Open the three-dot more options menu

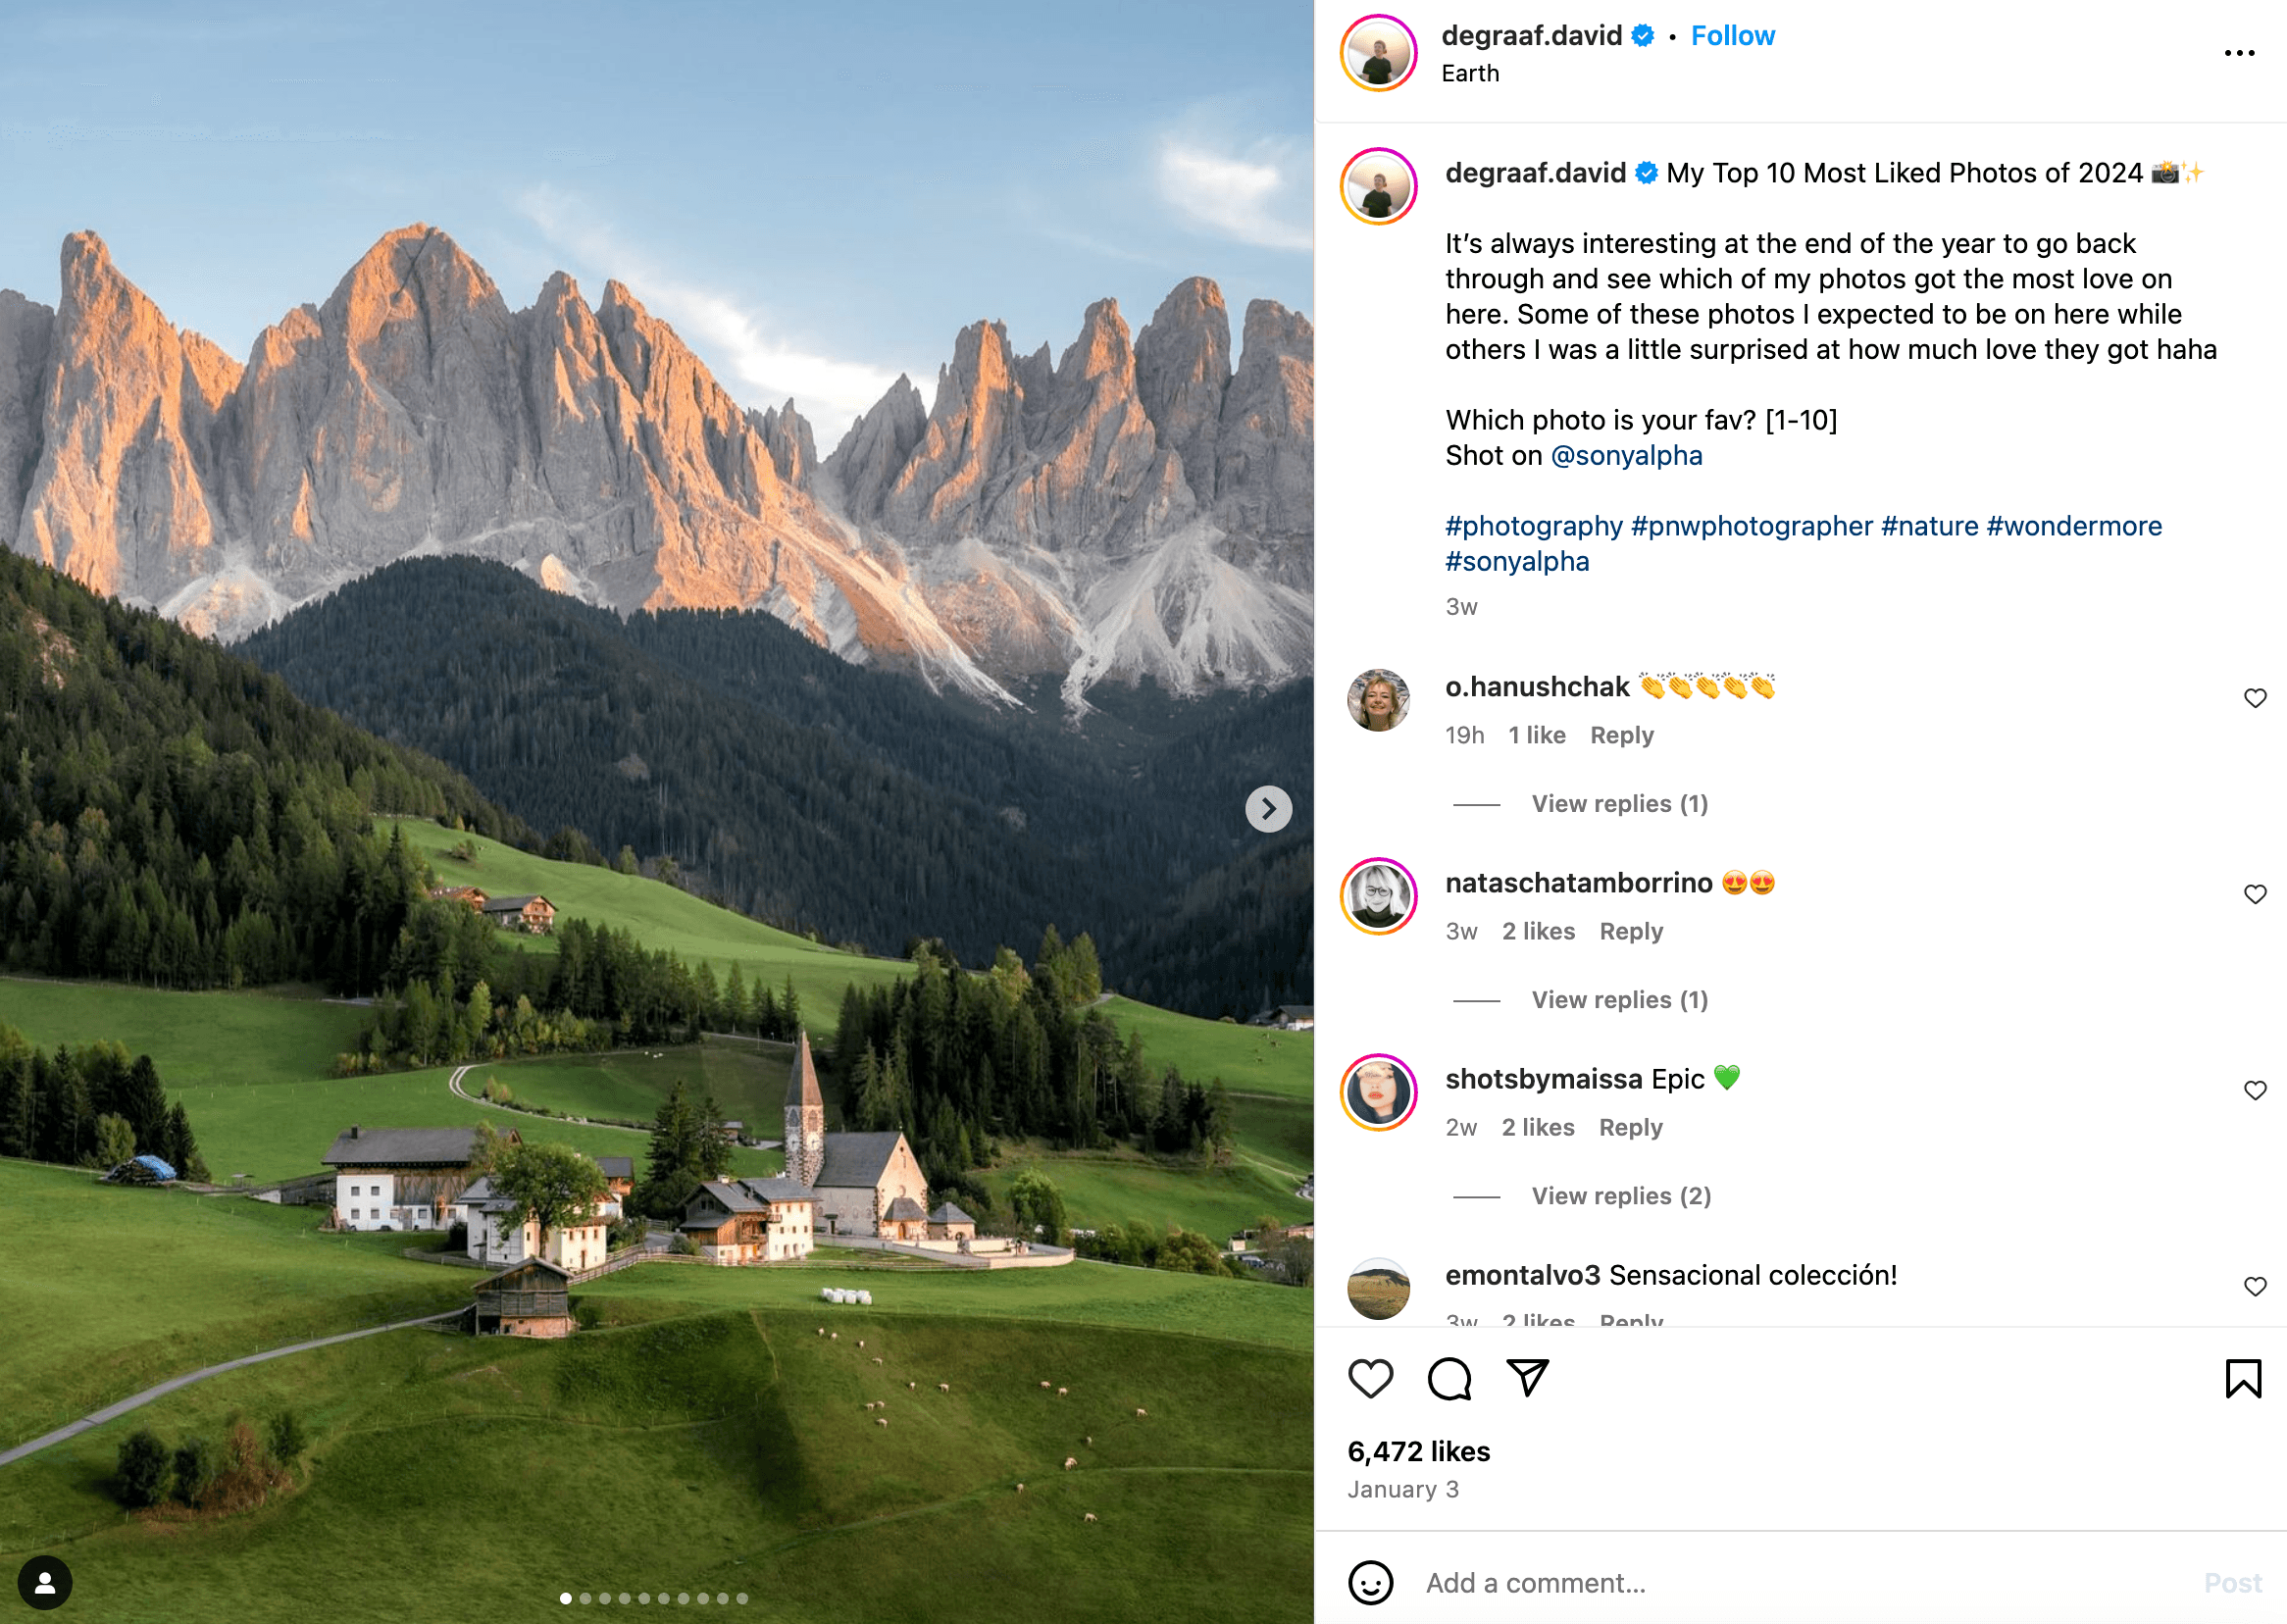click(2239, 53)
